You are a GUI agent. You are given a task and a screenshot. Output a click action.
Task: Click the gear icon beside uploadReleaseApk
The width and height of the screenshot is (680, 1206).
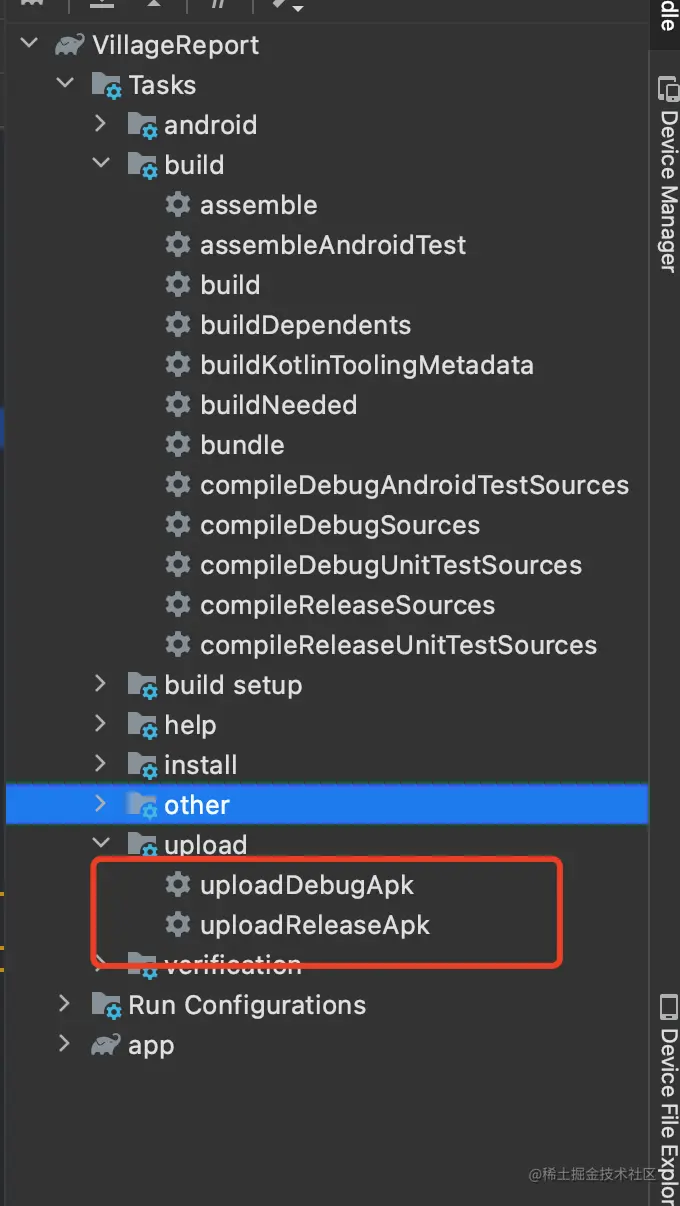click(x=178, y=925)
